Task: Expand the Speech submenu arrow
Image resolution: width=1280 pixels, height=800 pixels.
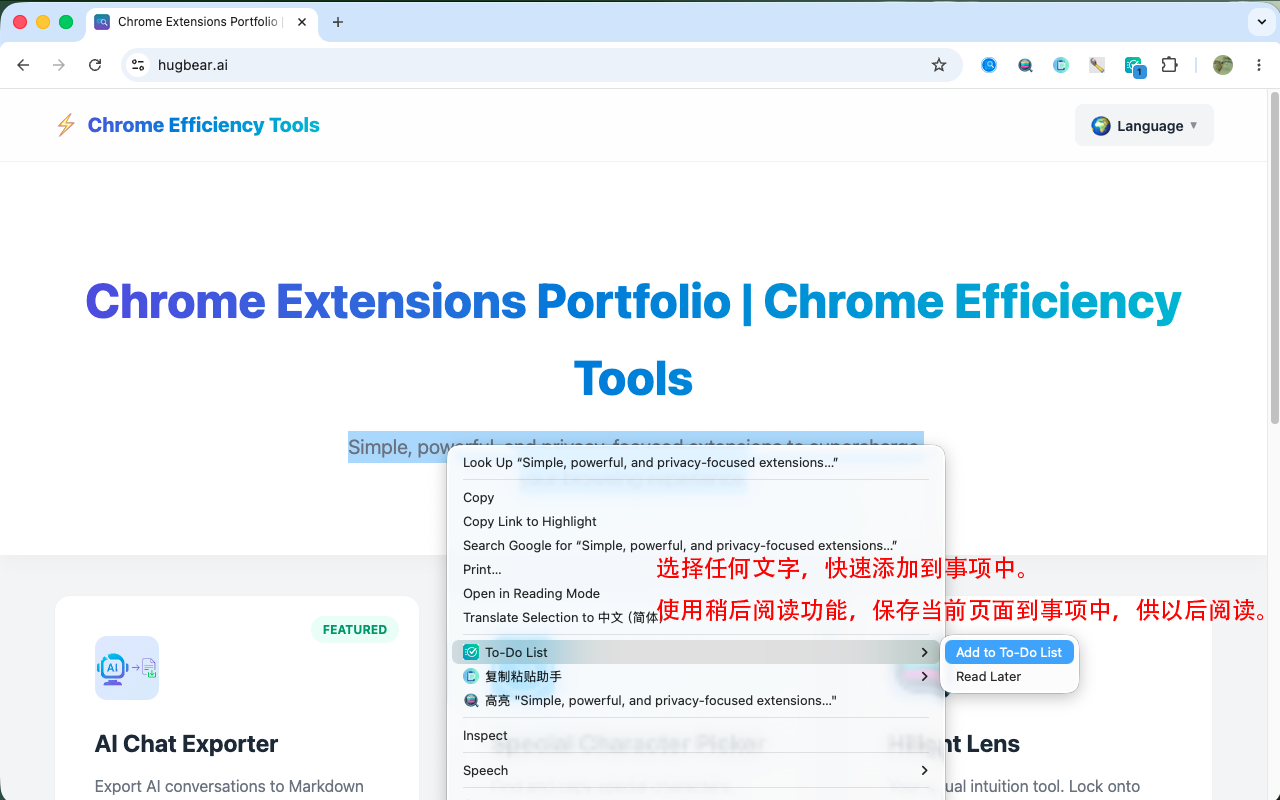Action: point(924,770)
